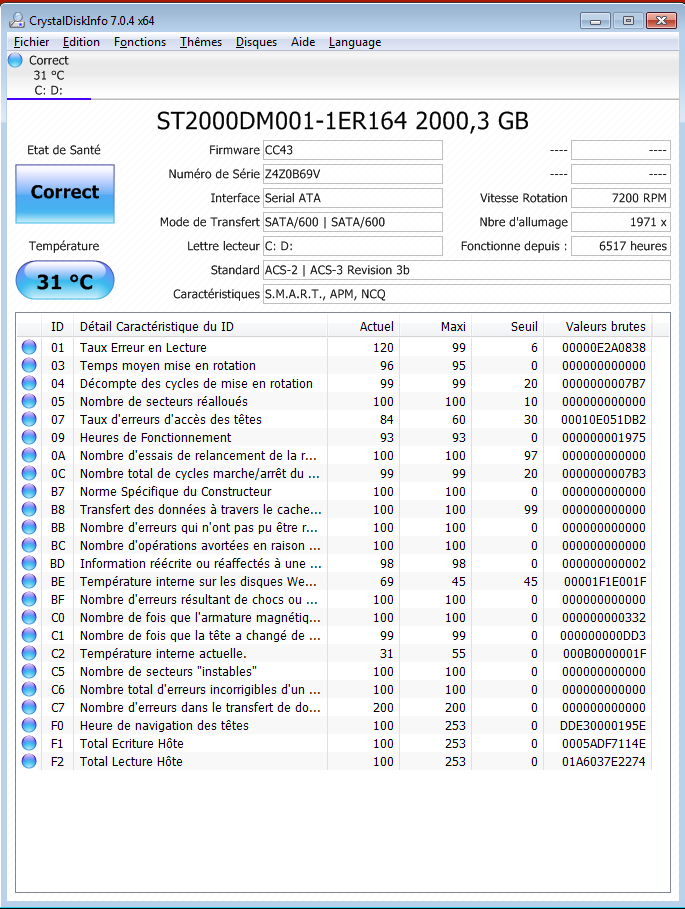685x909 pixels.
Task: Click status orb for attribute C0
Action: [29, 617]
